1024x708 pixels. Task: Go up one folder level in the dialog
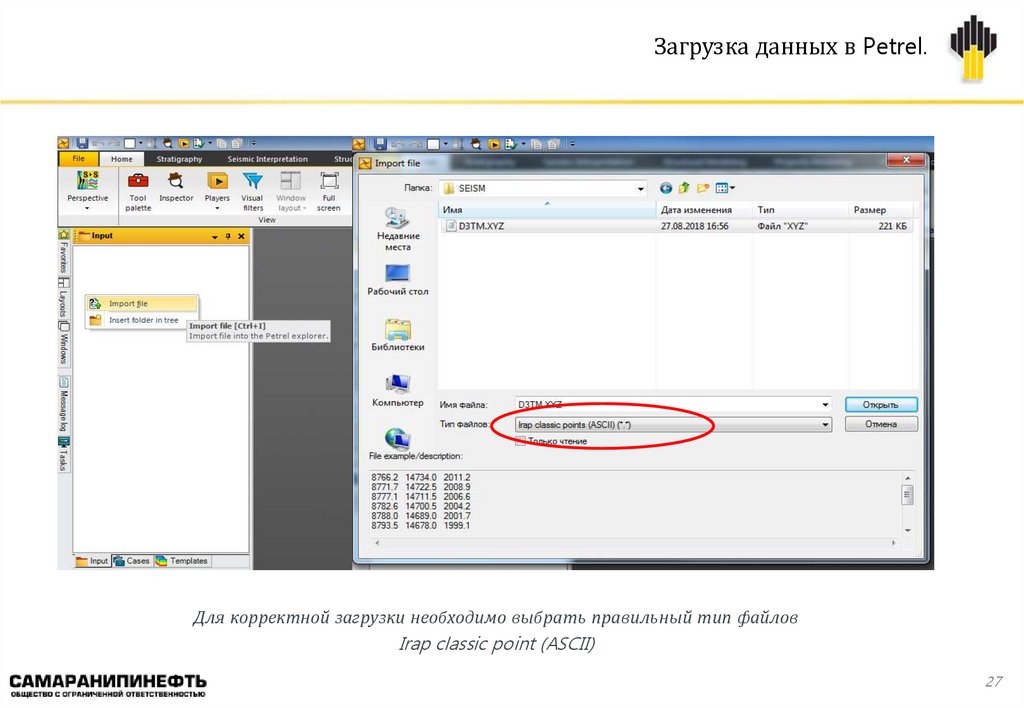click(x=684, y=188)
